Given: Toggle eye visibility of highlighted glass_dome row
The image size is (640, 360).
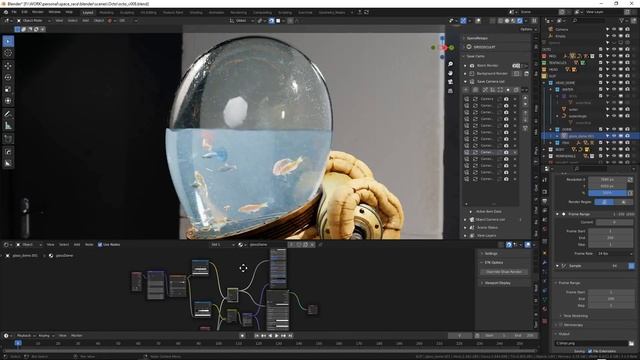Looking at the screenshot, I should 614,136.
